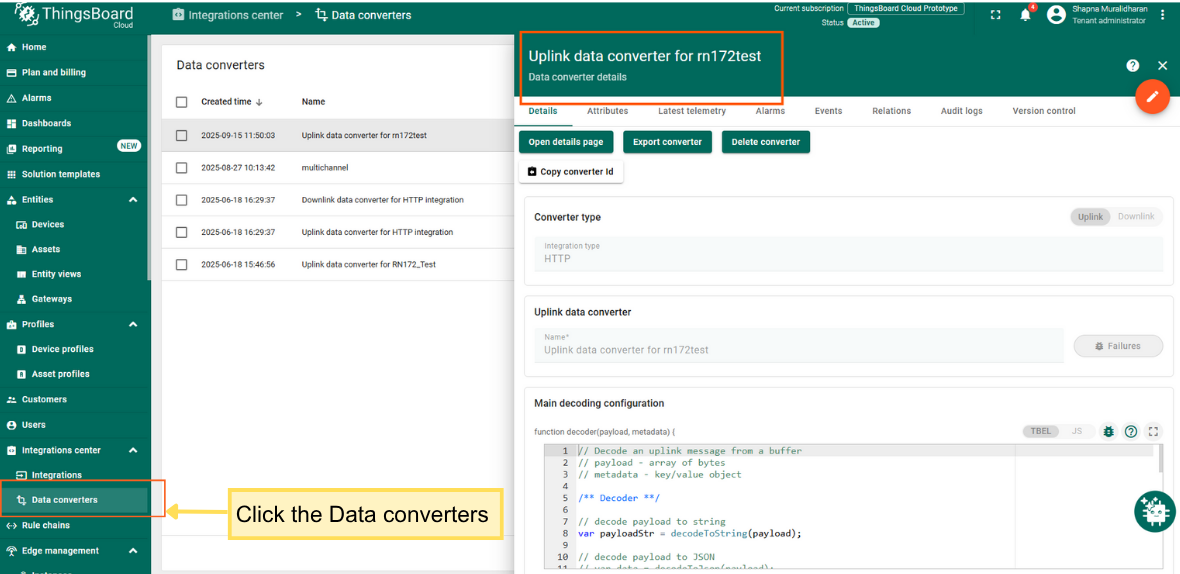Select all converters with header checkbox
Image resolution: width=1180 pixels, height=574 pixels.
coord(182,102)
